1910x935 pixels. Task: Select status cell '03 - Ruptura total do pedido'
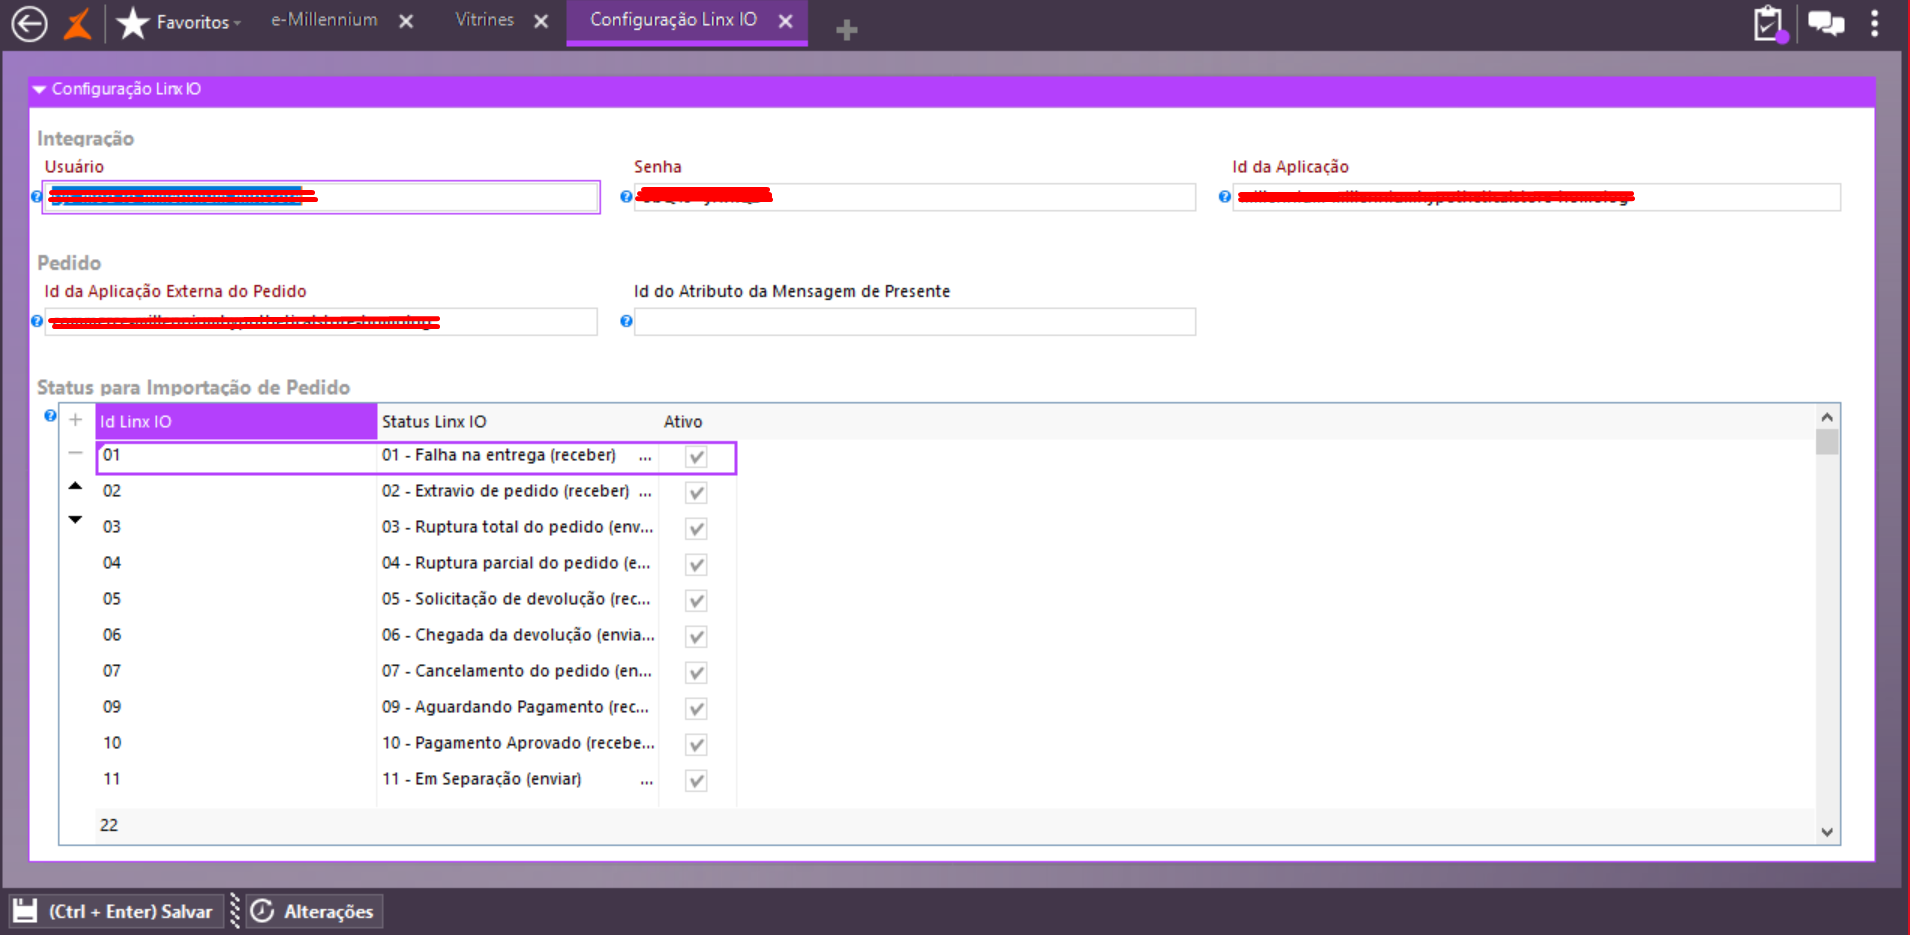pos(518,528)
